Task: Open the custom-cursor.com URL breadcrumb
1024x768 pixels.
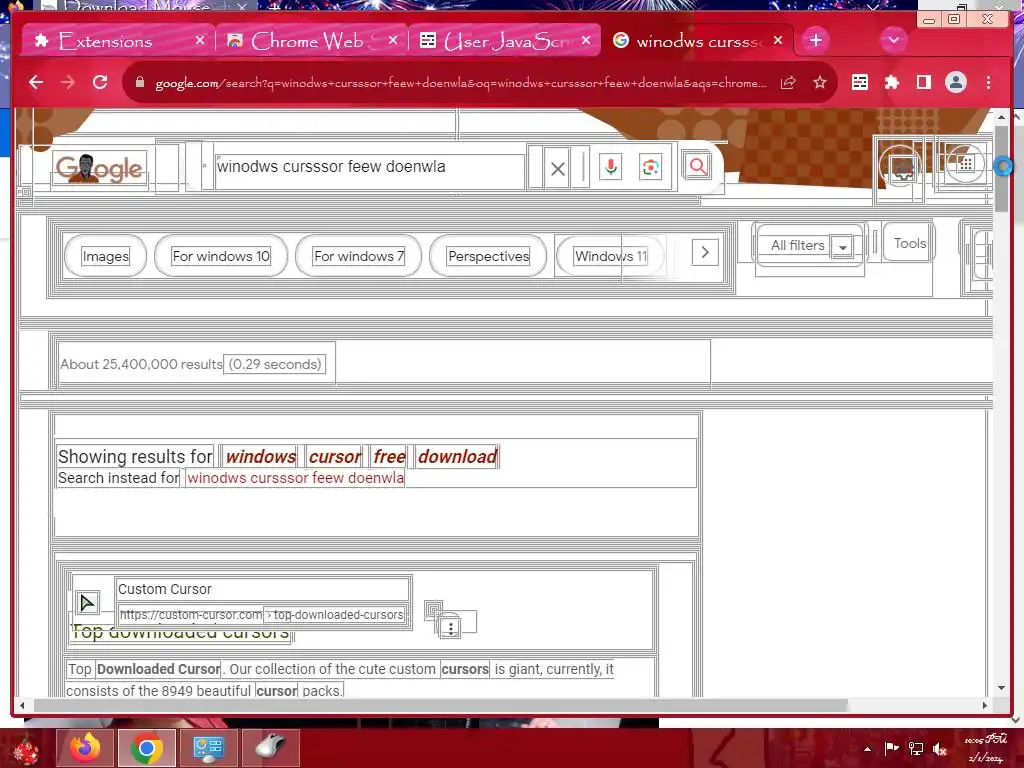Action: [x=261, y=615]
